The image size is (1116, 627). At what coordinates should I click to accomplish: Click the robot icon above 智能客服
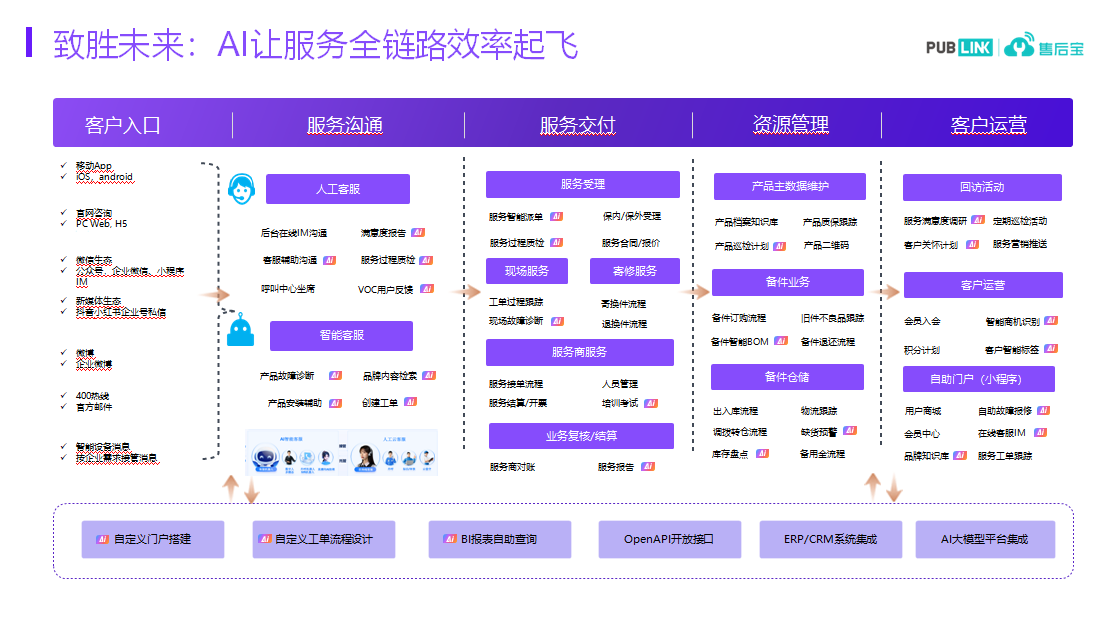[x=240, y=332]
